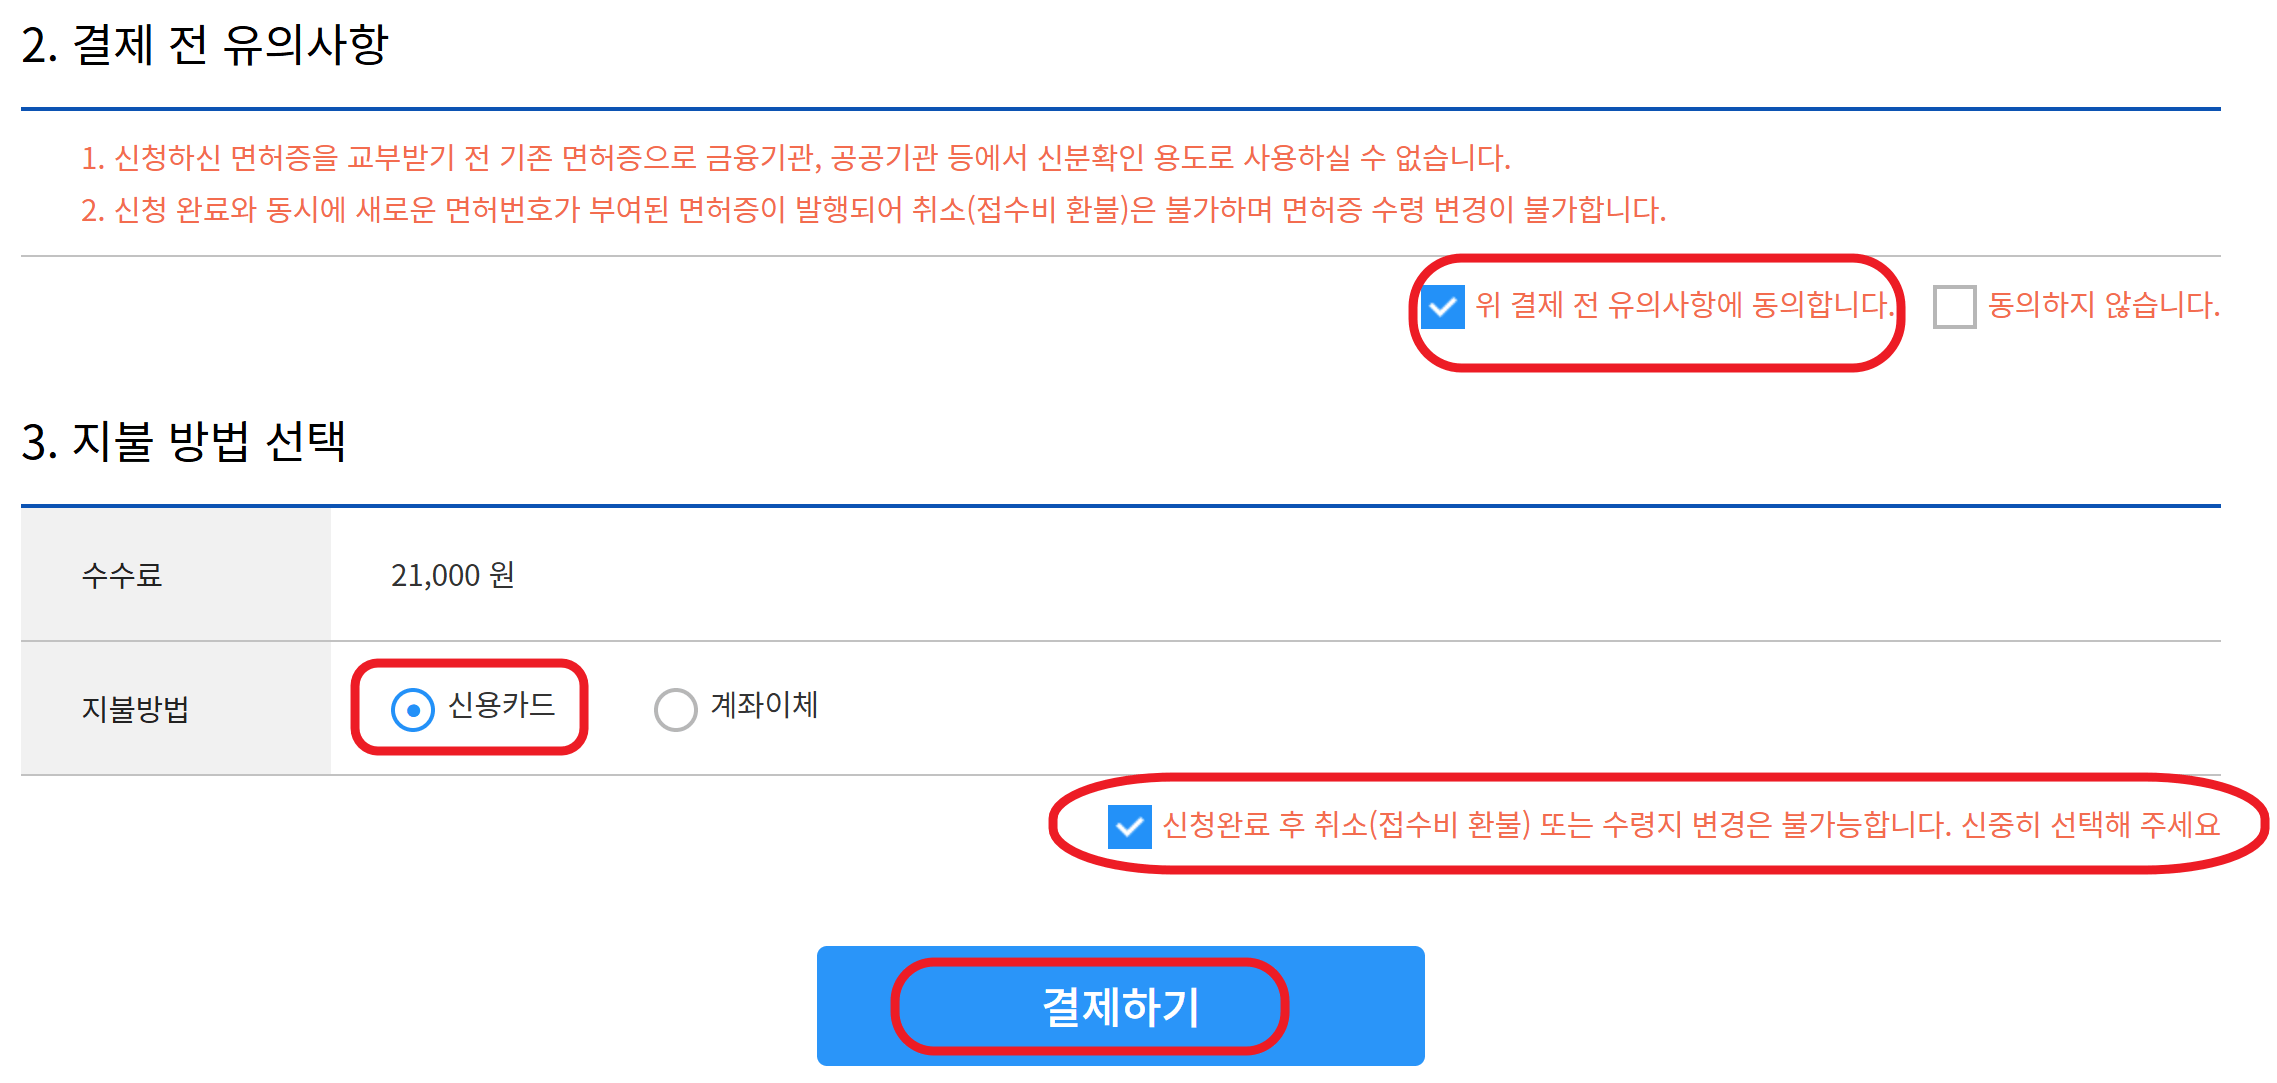
Task: Click the 21,000 원 fee amount text
Action: tap(453, 575)
